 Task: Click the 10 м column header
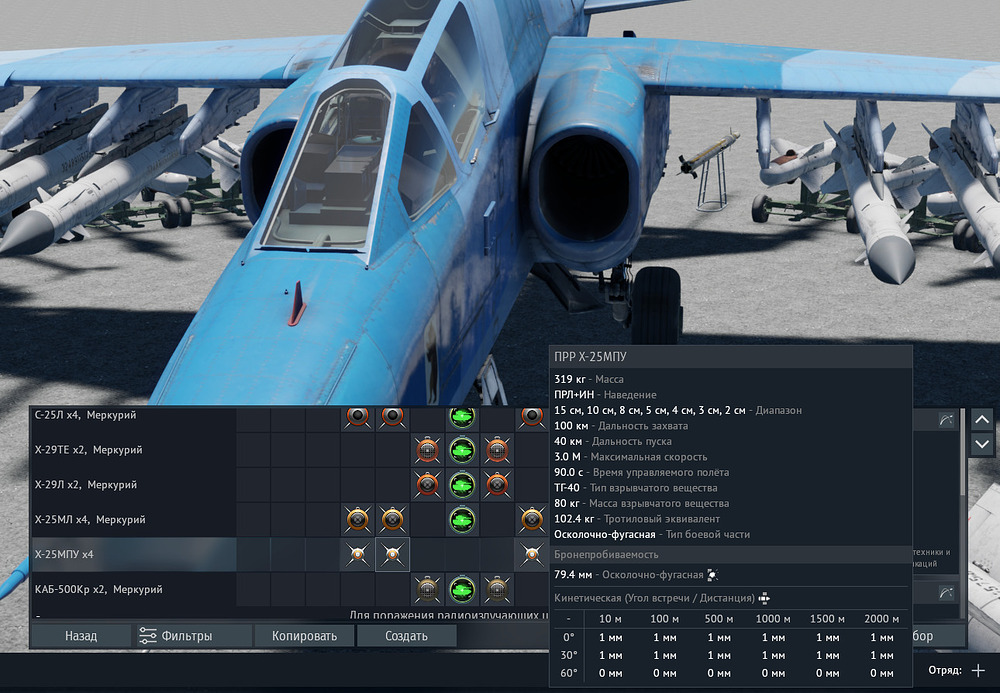[610, 618]
